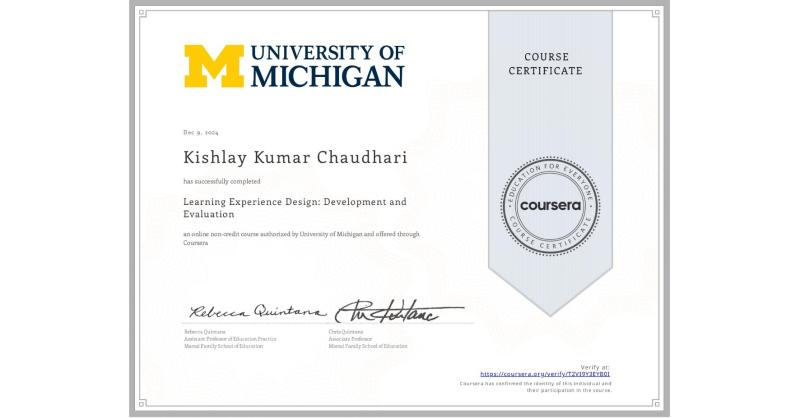Click the 'UNIVERSITY OF MICHIGAN' wordmark

point(328,66)
